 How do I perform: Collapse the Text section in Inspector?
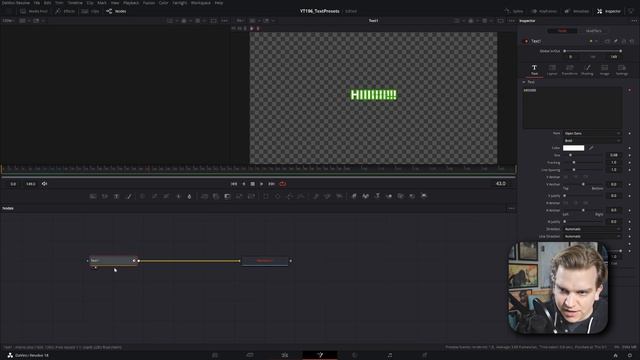524,82
